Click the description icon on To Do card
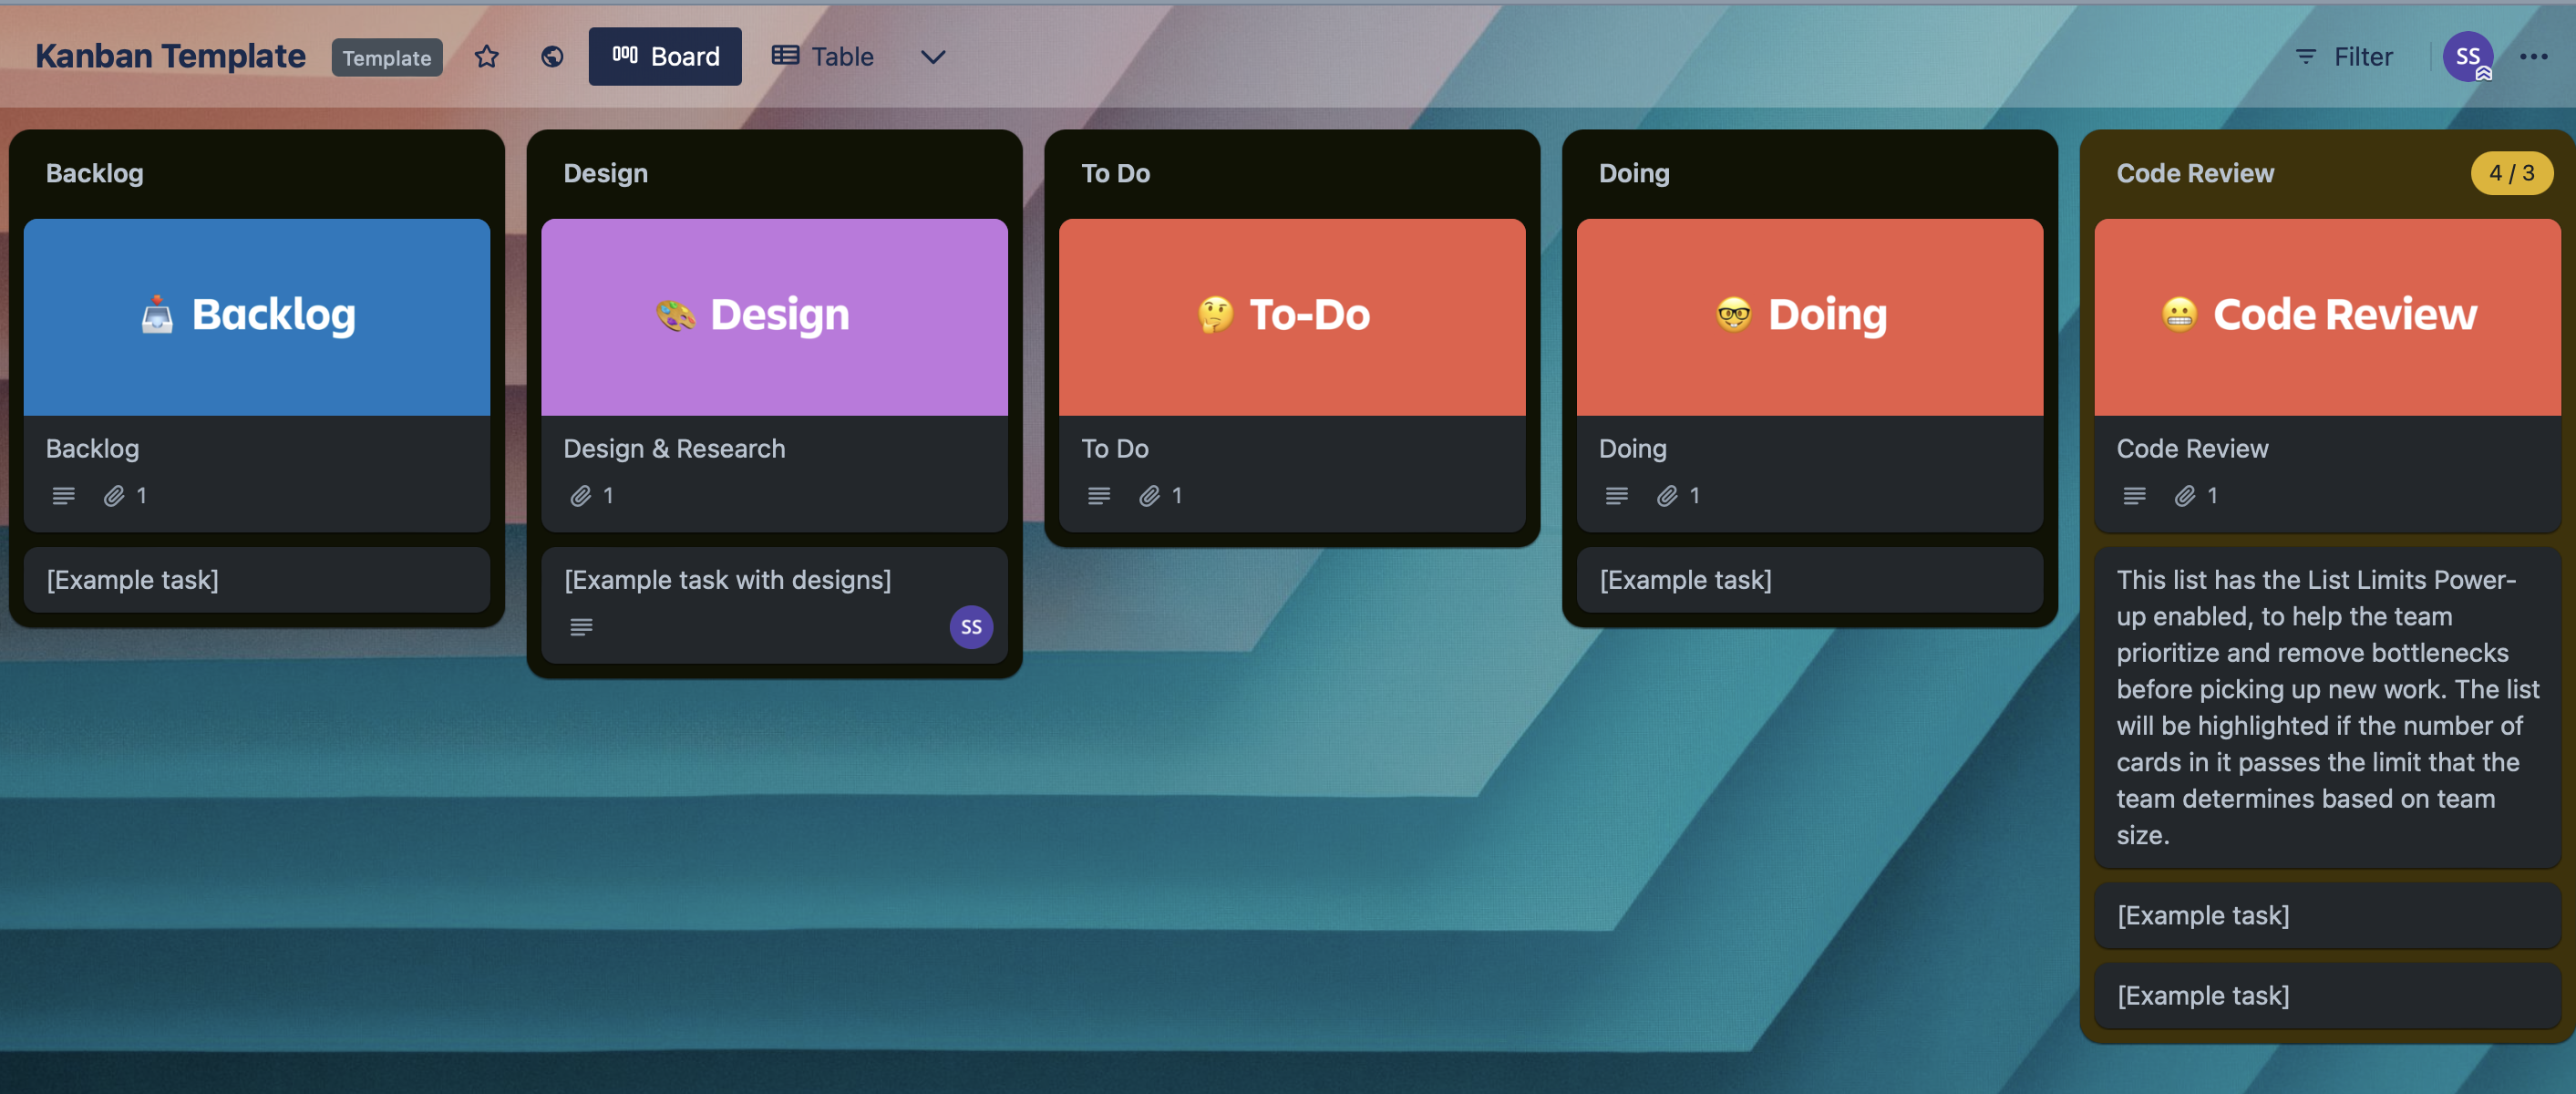This screenshot has height=1094, width=2576. coord(1098,496)
